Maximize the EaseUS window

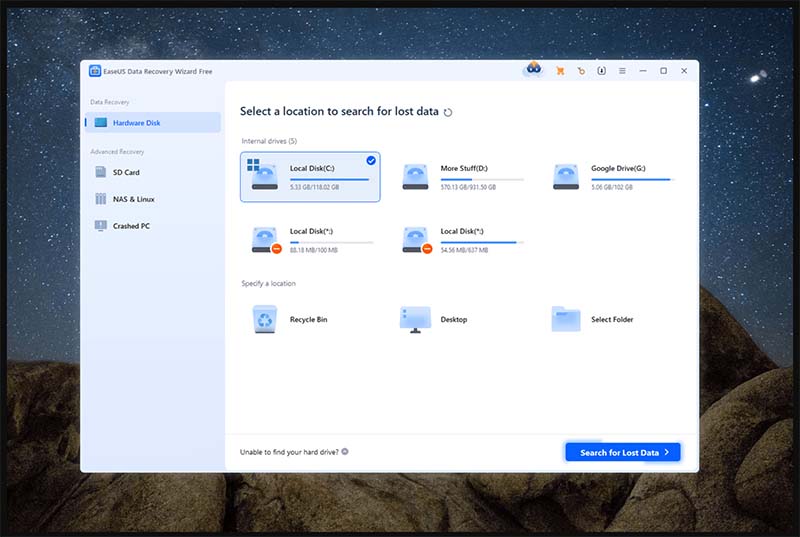pos(663,71)
